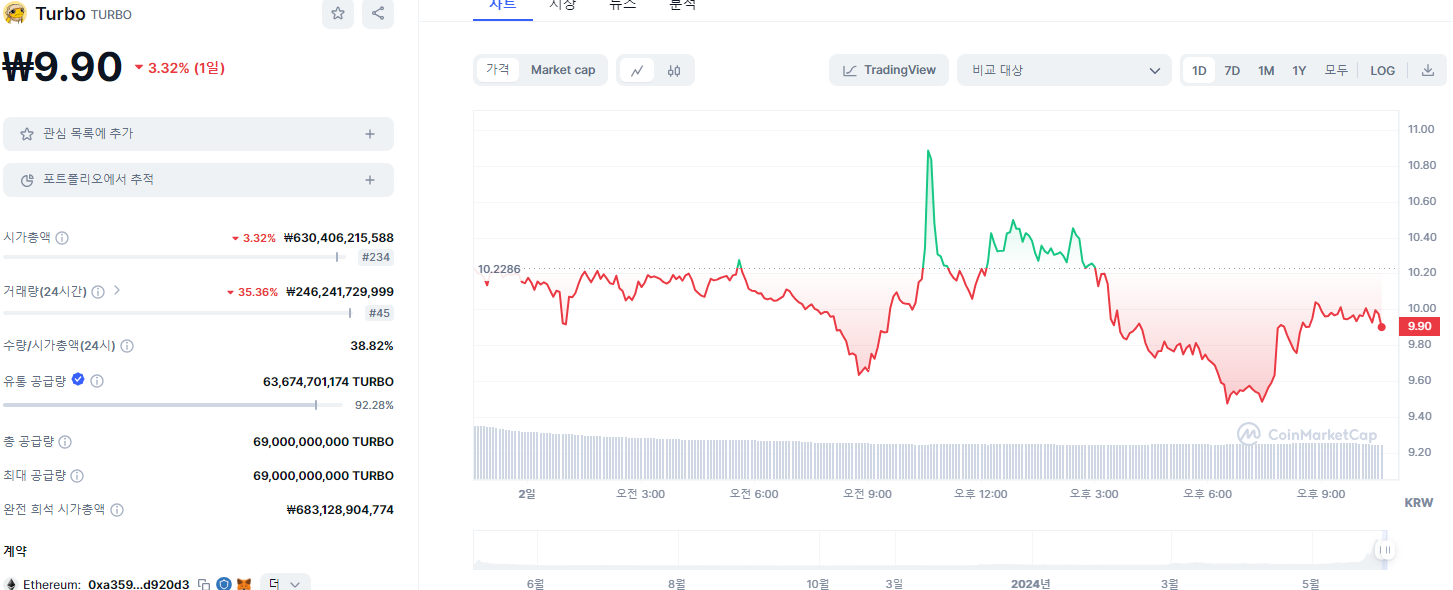
Task: Click the Ethereum network logo
Action: (11, 584)
